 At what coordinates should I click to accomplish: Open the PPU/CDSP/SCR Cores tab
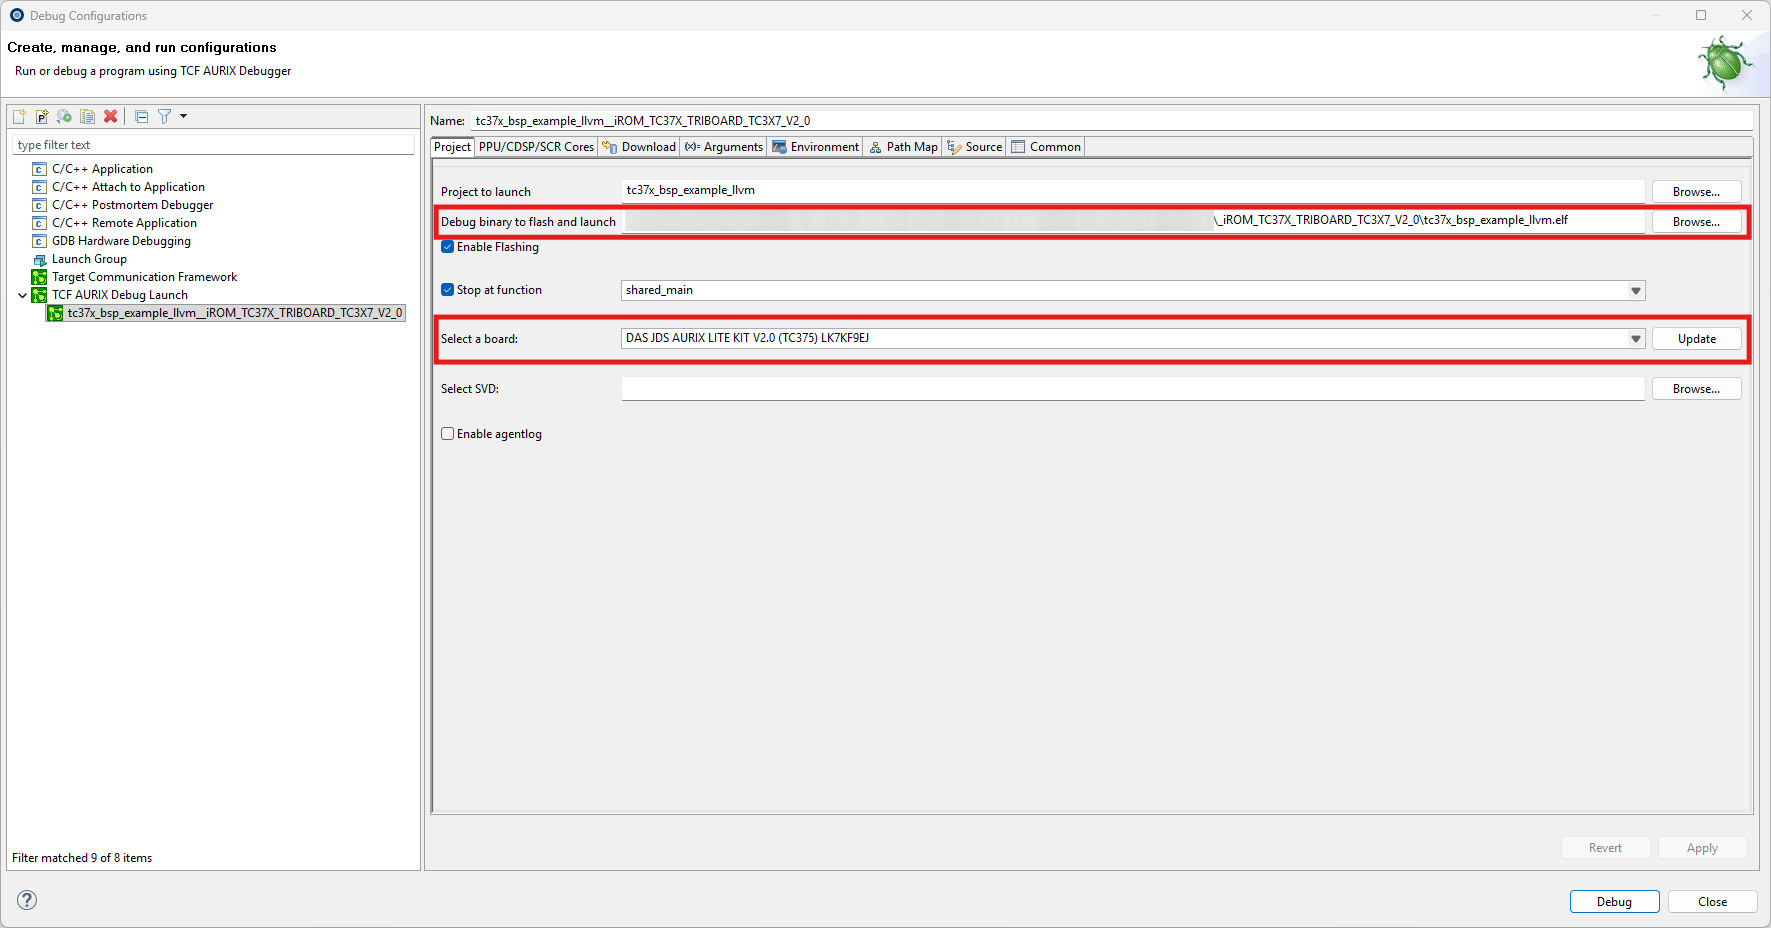coord(536,147)
